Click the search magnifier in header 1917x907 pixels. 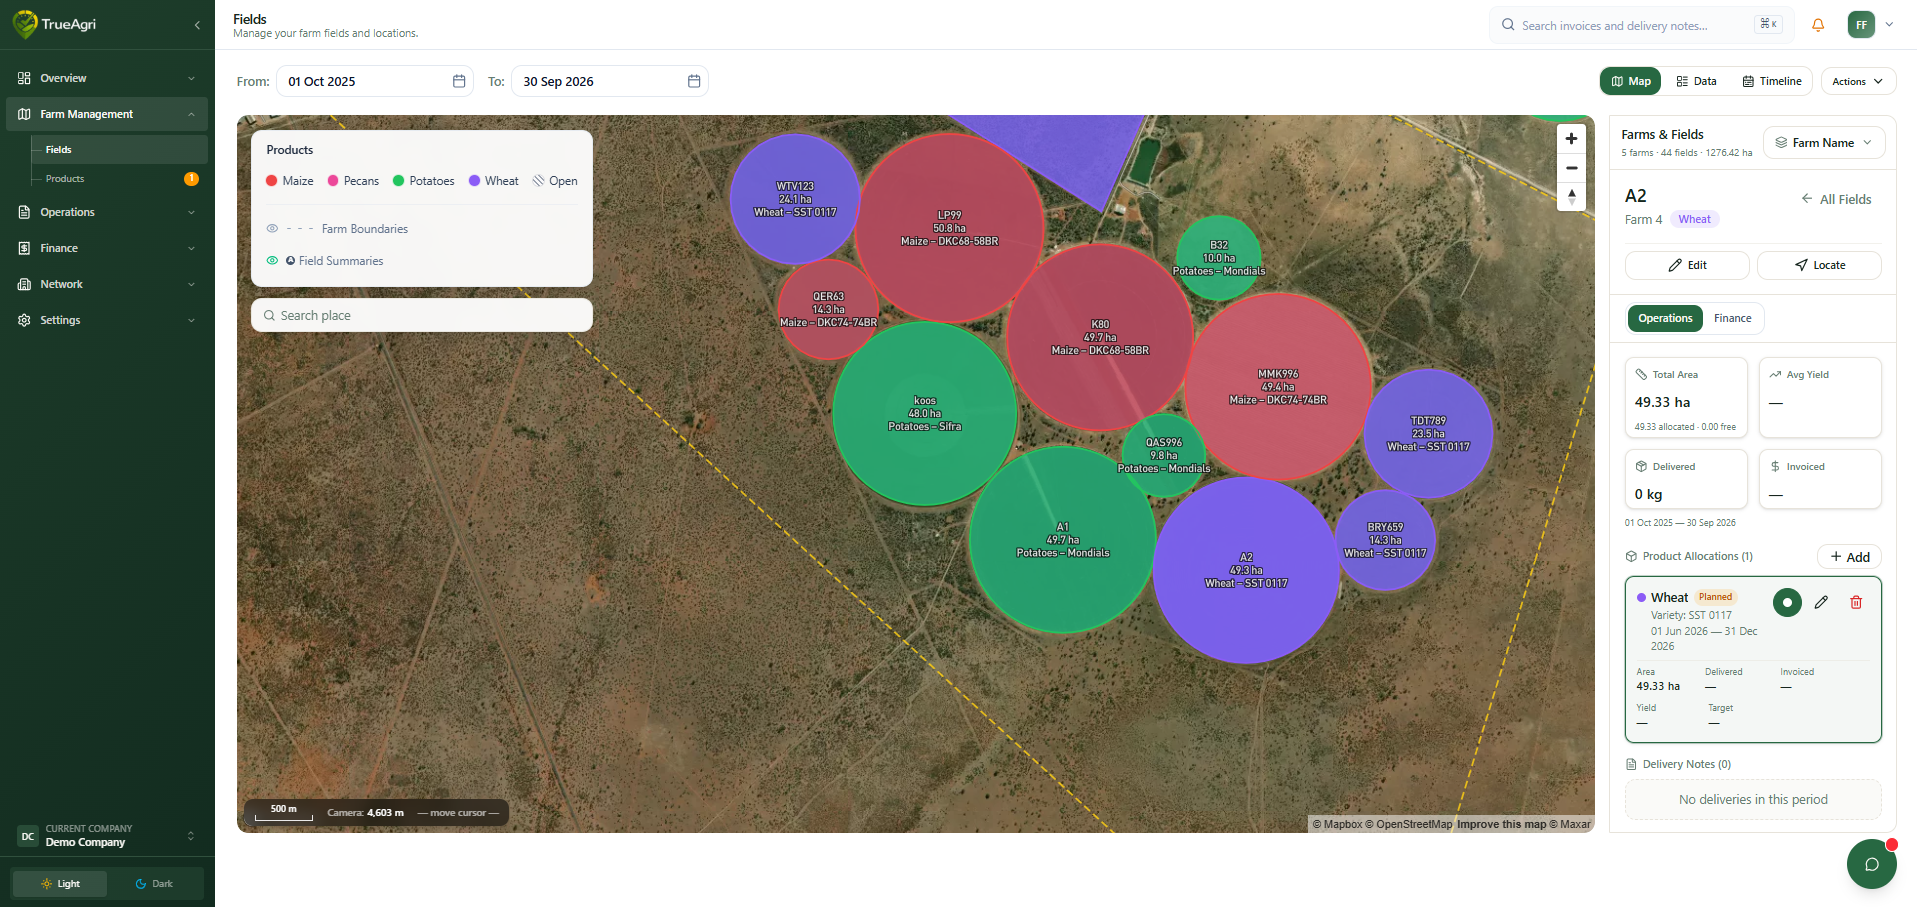tap(1508, 25)
